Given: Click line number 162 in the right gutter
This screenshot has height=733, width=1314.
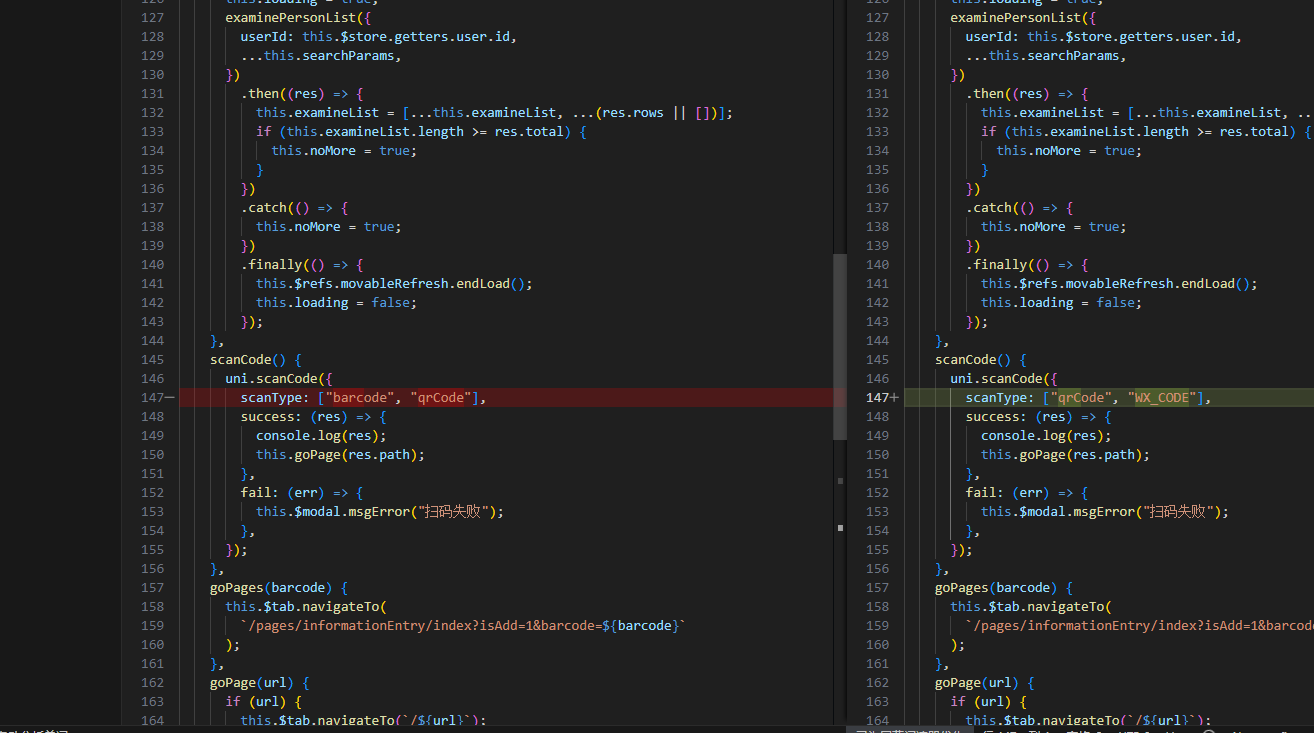Looking at the screenshot, I should point(877,683).
